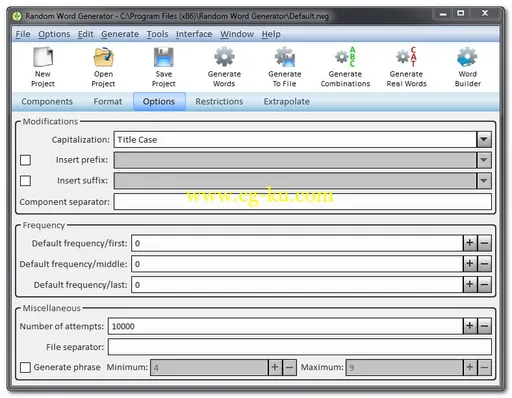
Task: Open the Capitalization dropdown arrow
Action: [x=484, y=140]
